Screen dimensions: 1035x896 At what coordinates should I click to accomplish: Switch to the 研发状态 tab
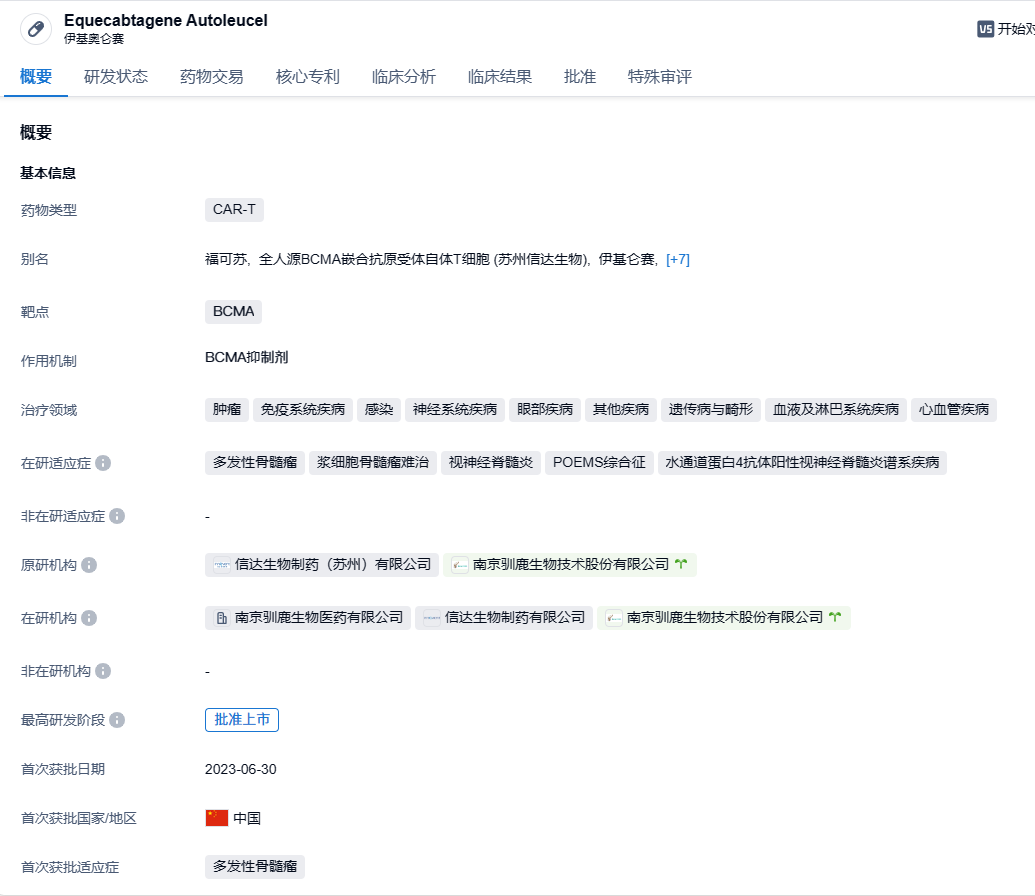pyautogui.click(x=116, y=77)
